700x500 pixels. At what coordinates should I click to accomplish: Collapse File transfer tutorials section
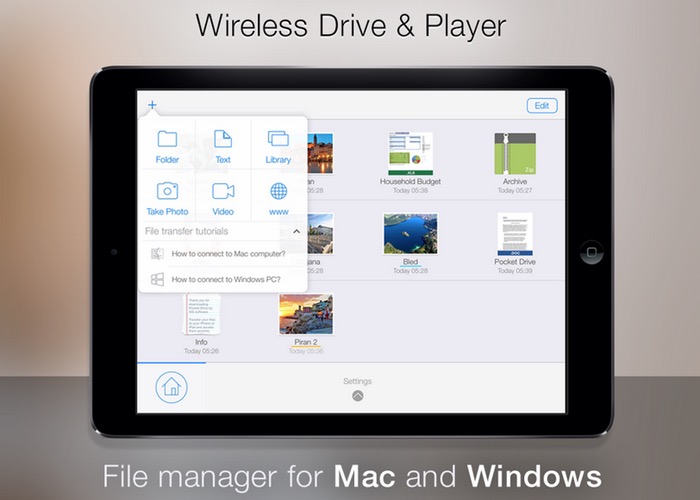(296, 231)
